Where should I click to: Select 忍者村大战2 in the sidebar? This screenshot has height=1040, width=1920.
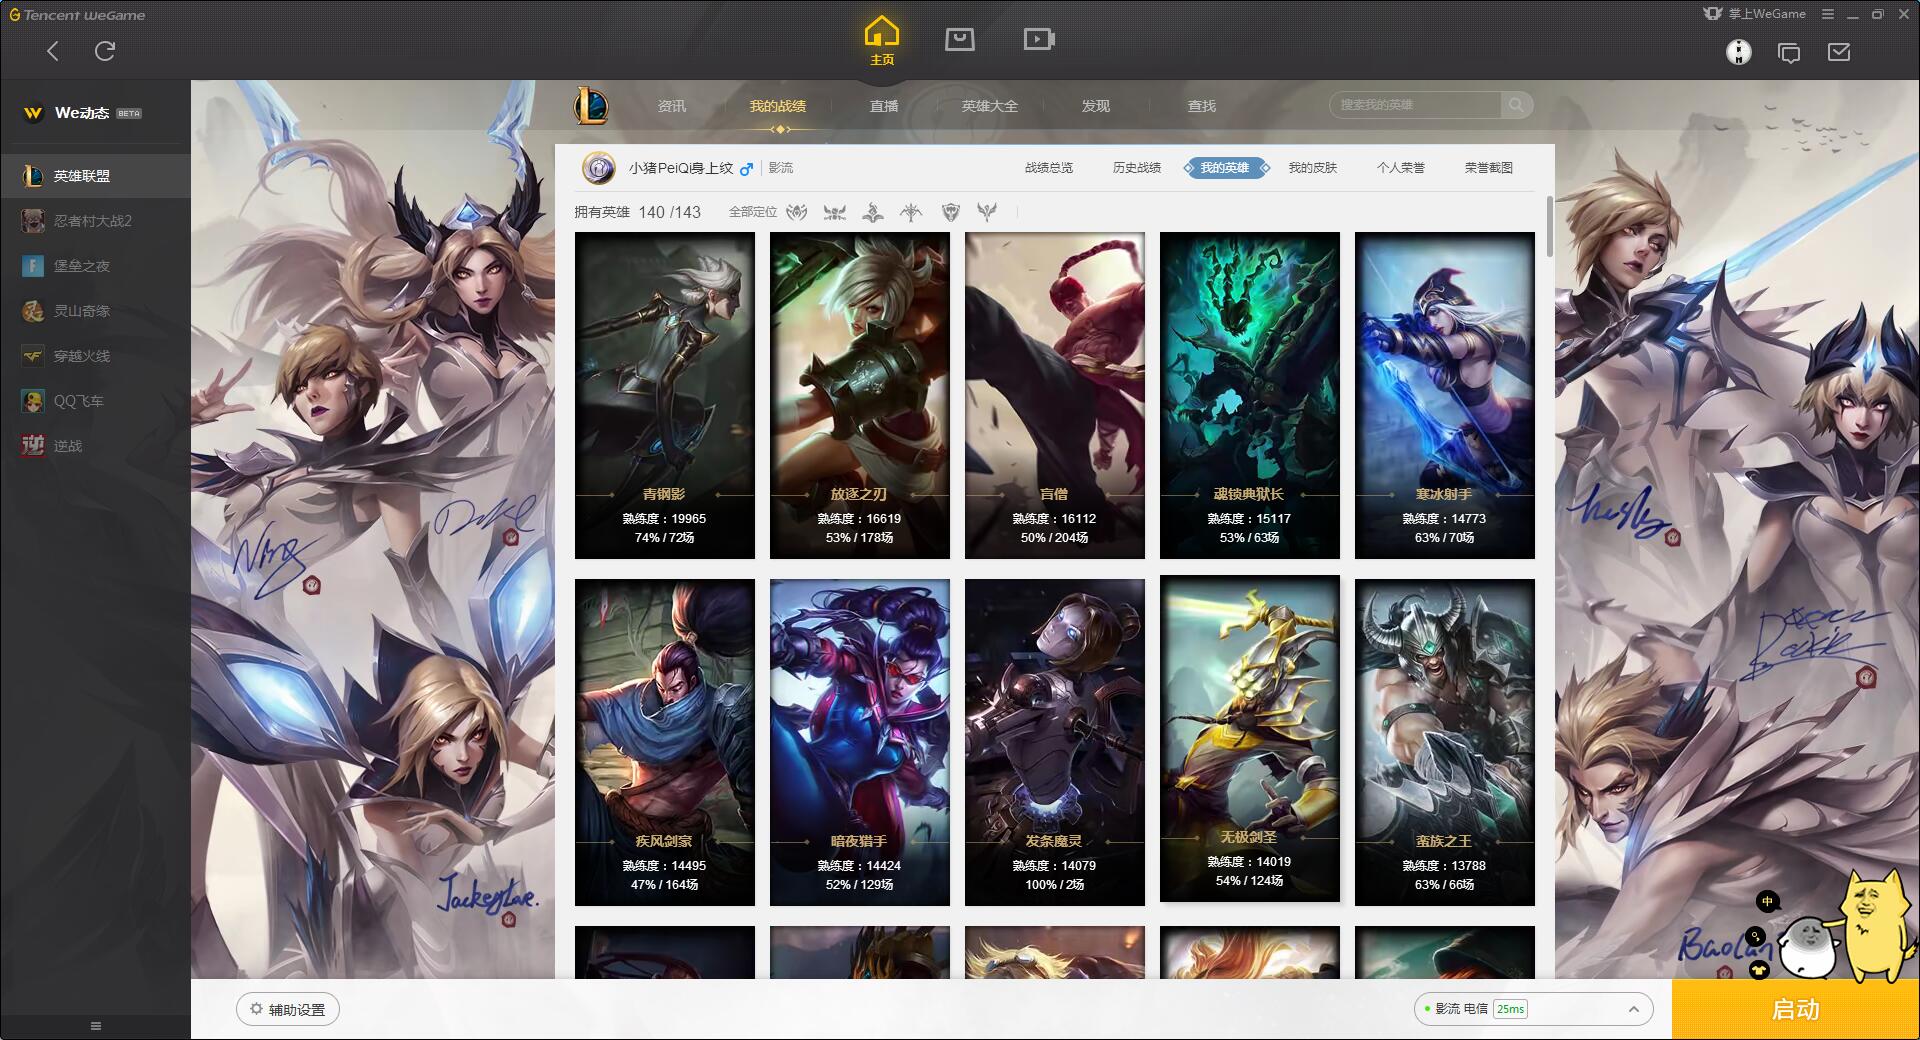click(95, 221)
